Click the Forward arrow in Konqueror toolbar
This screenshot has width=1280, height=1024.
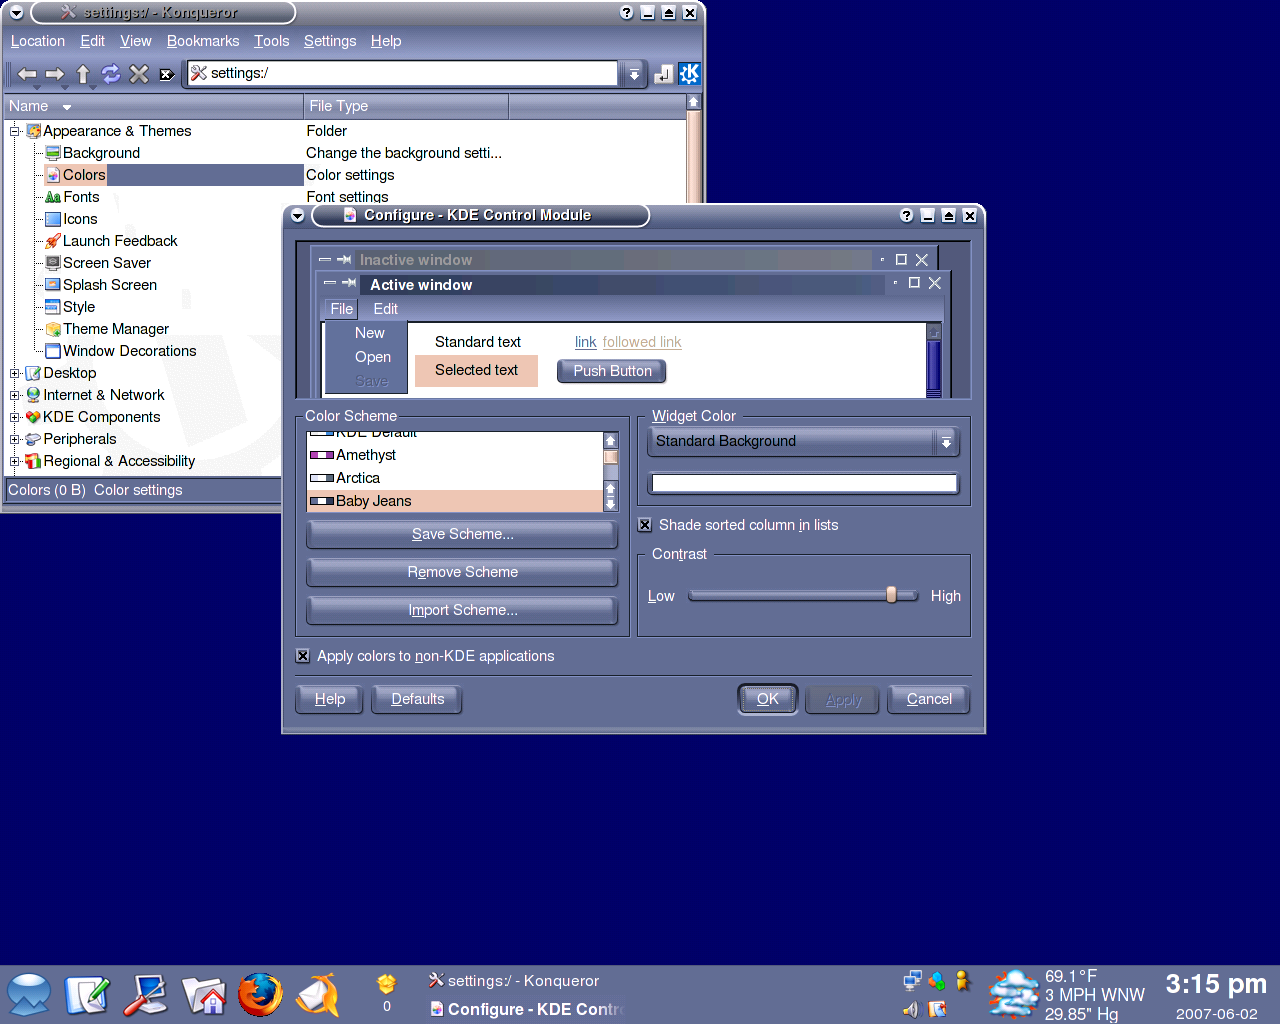55,74
